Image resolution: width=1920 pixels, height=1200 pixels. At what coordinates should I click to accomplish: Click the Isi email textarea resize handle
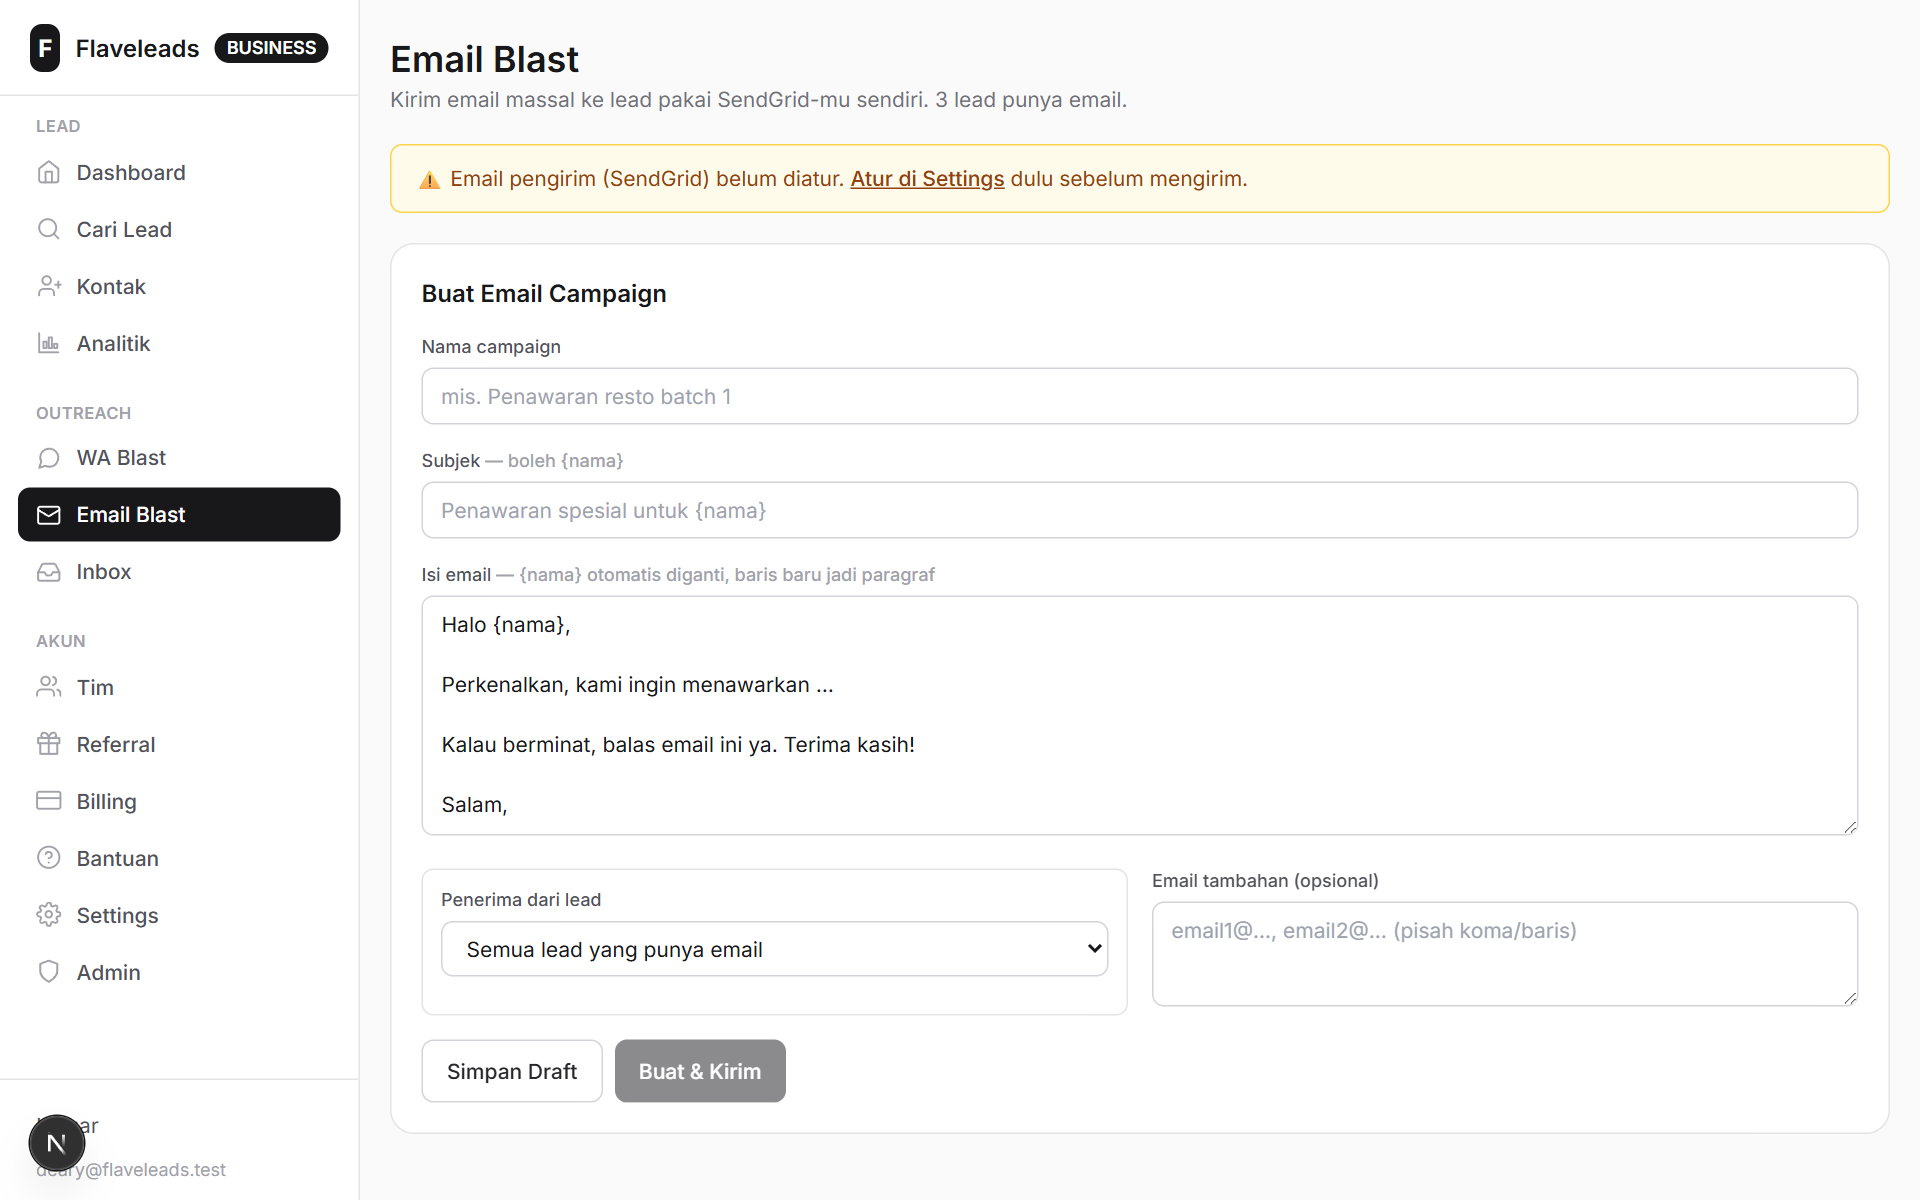pyautogui.click(x=1850, y=827)
